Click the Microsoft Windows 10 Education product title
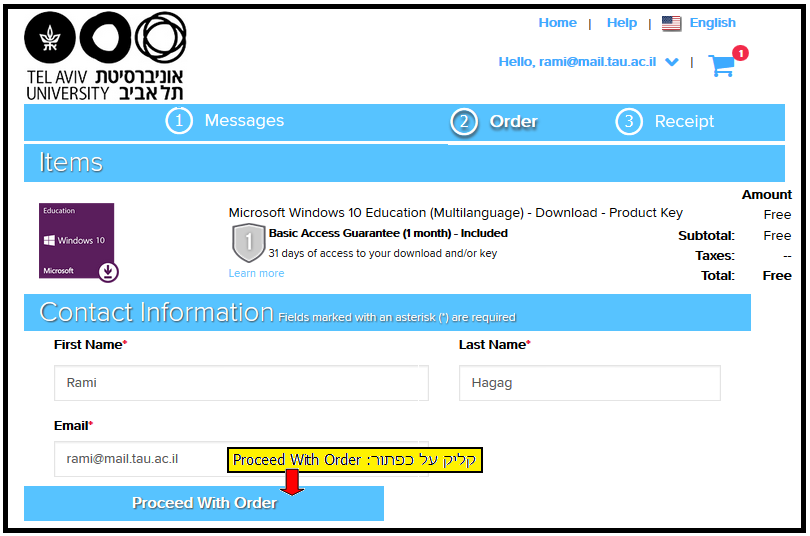The width and height of the screenshot is (810, 536). [x=456, y=213]
